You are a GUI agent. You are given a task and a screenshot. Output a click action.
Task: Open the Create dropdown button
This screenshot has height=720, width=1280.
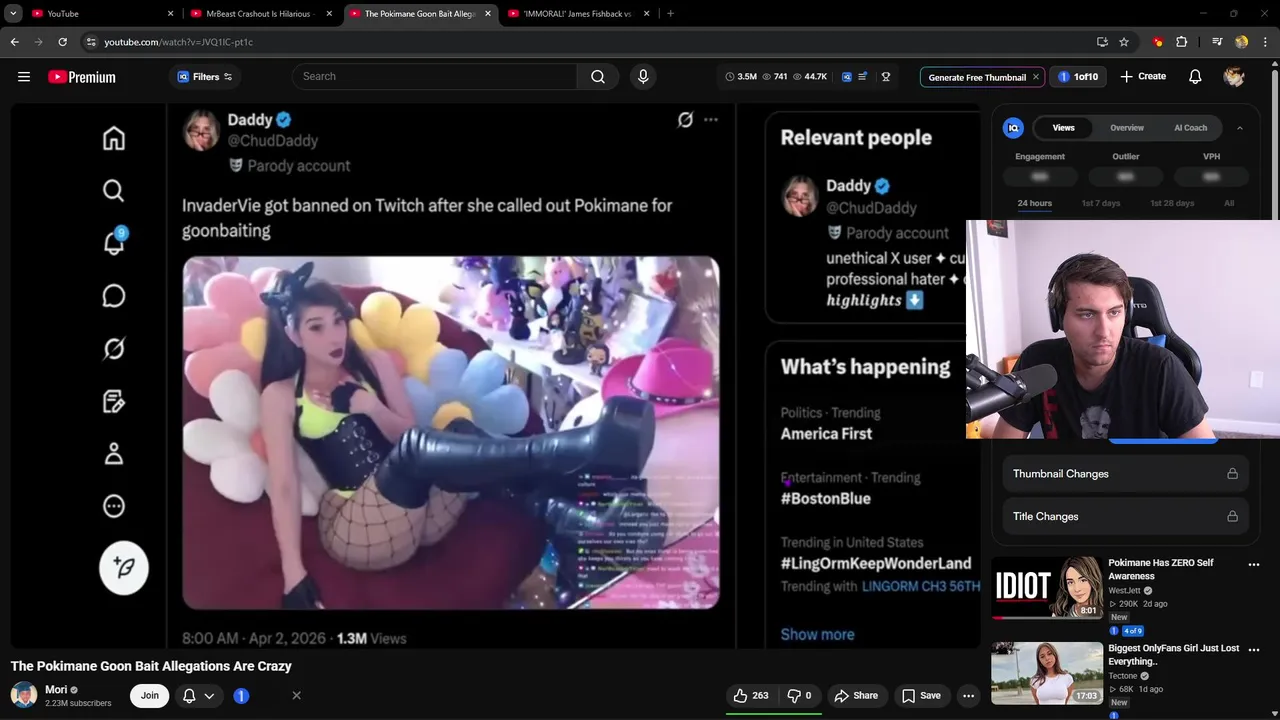1143,77
